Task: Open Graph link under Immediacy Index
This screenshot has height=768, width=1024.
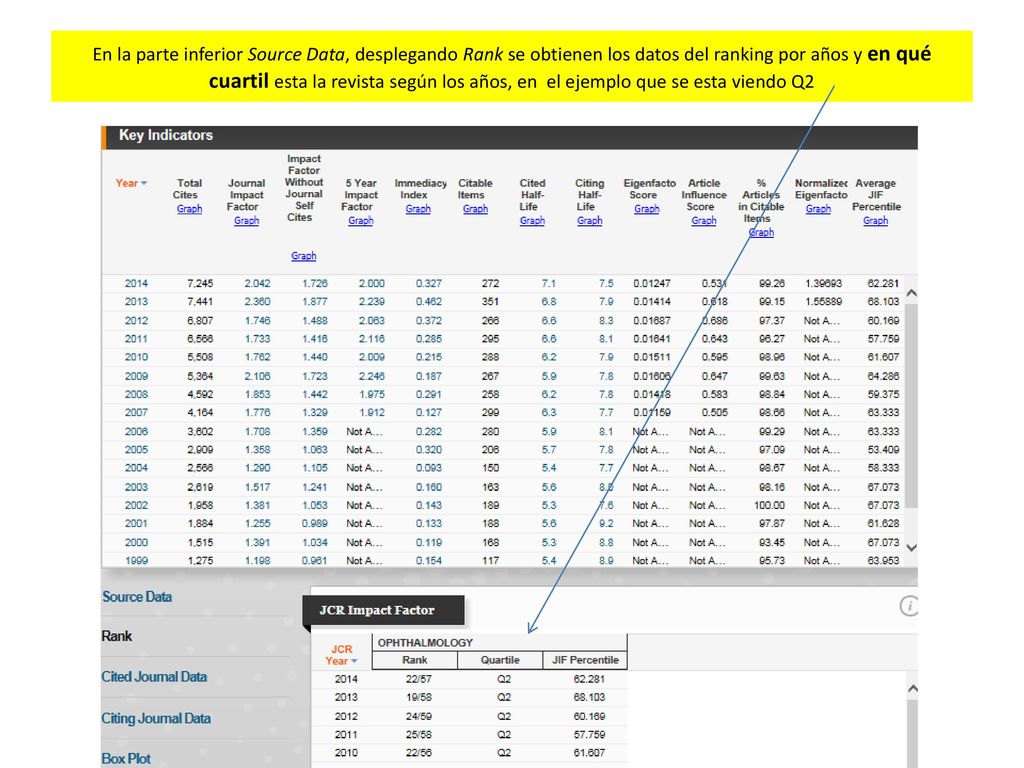Action: tap(418, 209)
